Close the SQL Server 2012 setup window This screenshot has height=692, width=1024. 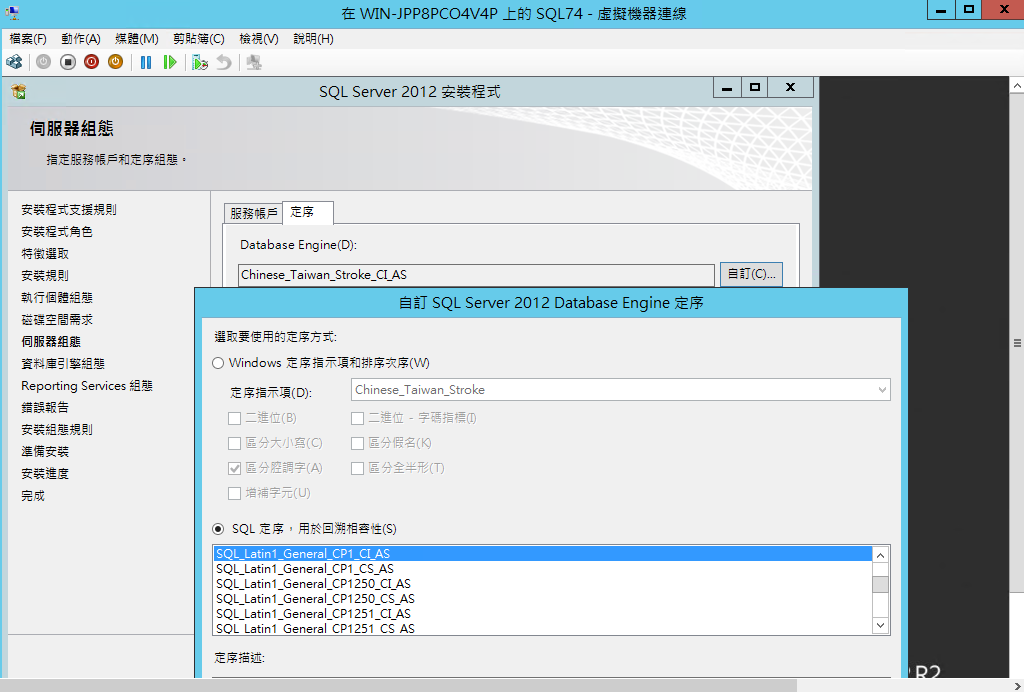791,87
